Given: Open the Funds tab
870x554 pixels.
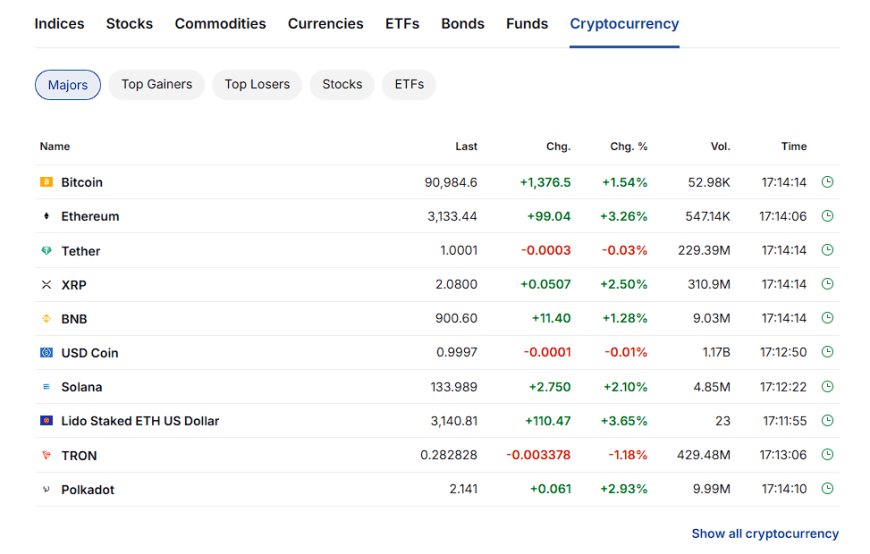Looking at the screenshot, I should [x=527, y=24].
